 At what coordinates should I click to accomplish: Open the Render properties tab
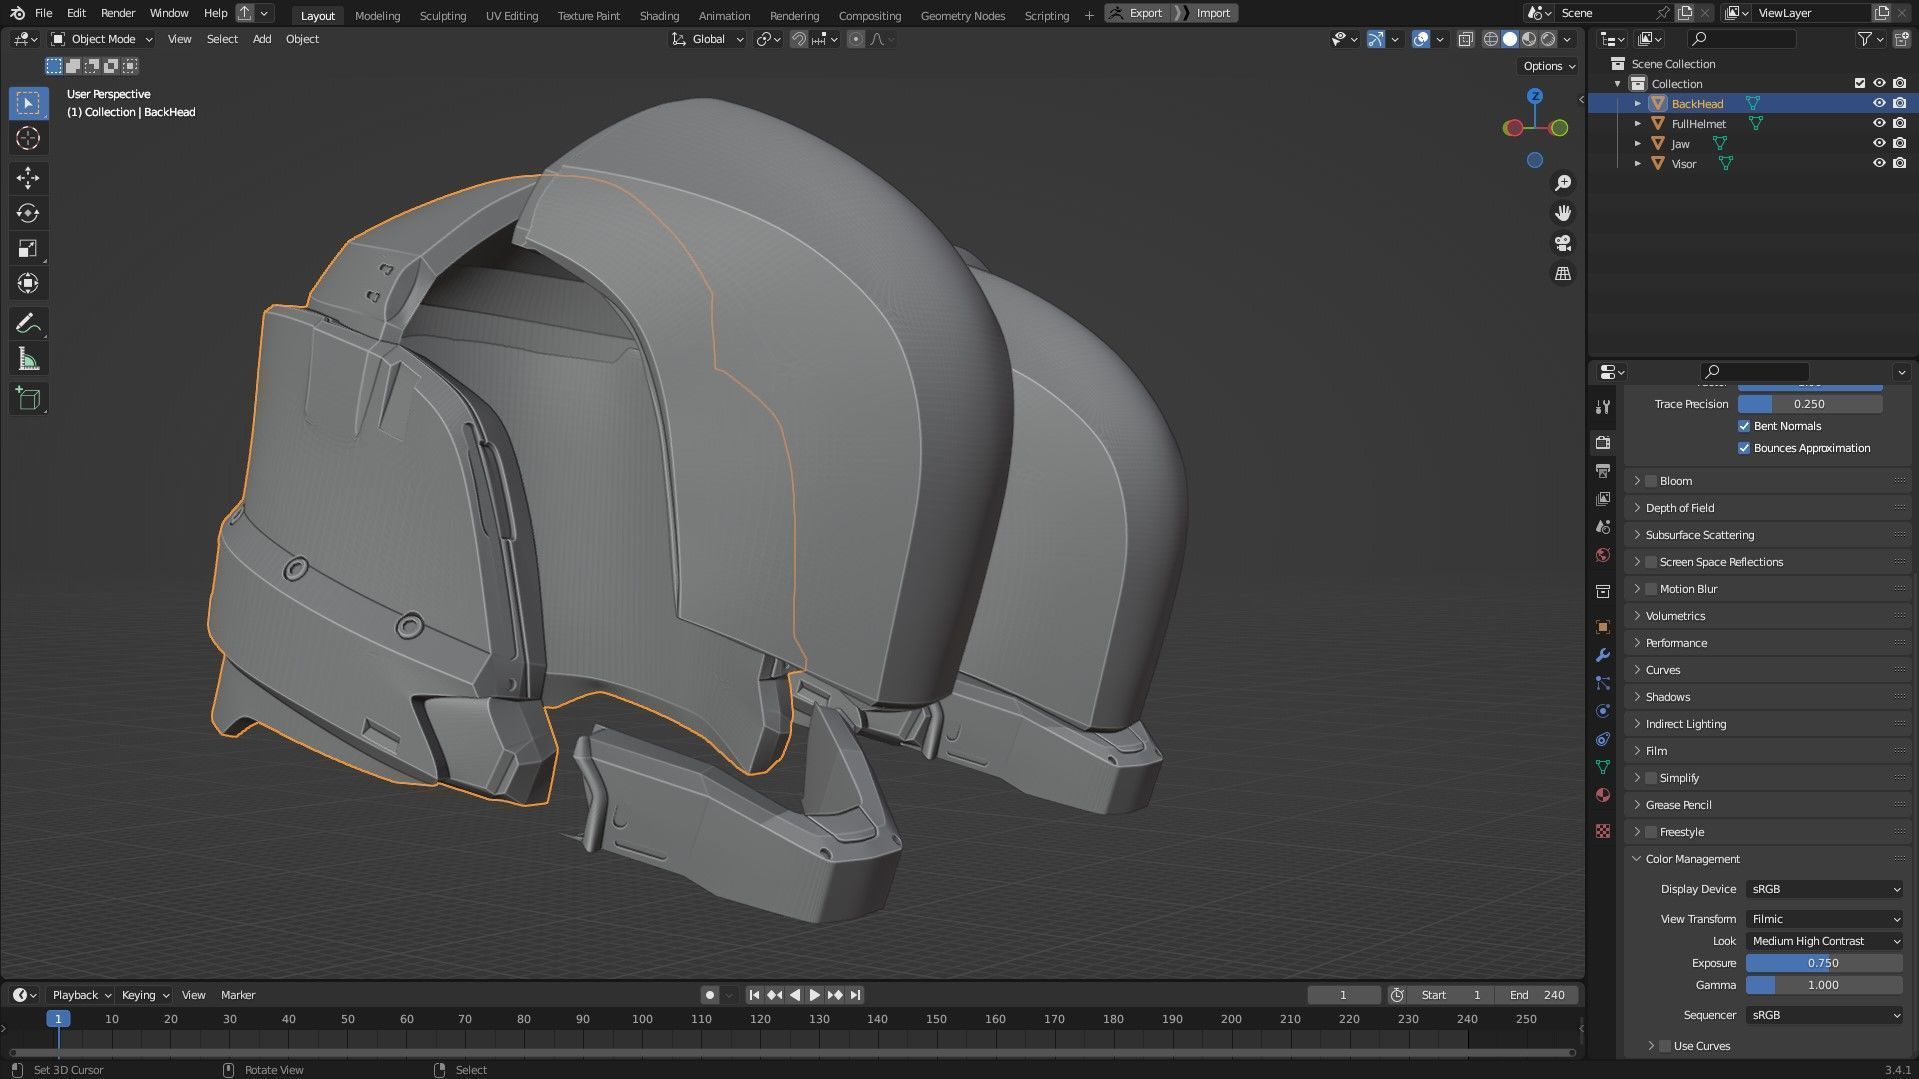pyautogui.click(x=1603, y=442)
